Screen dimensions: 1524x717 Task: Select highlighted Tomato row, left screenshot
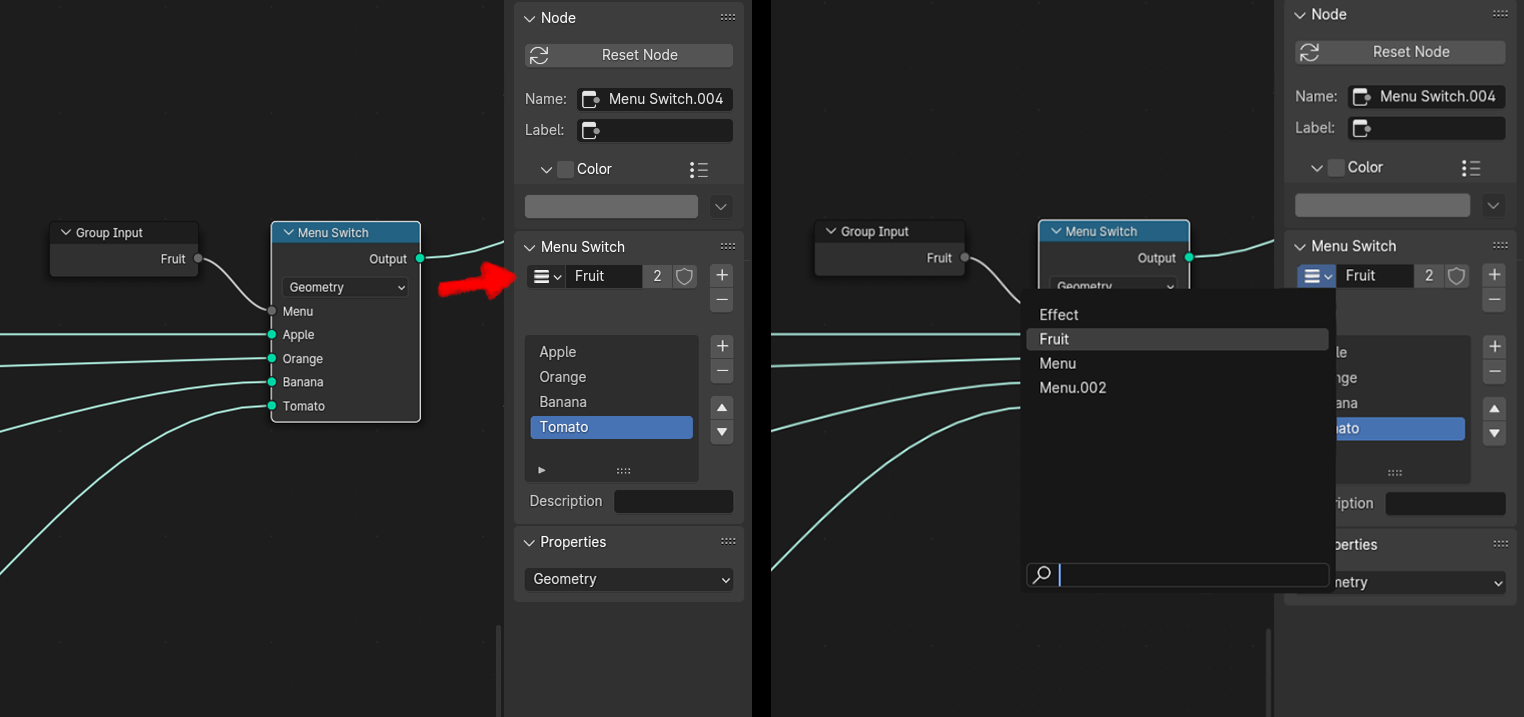(611, 427)
